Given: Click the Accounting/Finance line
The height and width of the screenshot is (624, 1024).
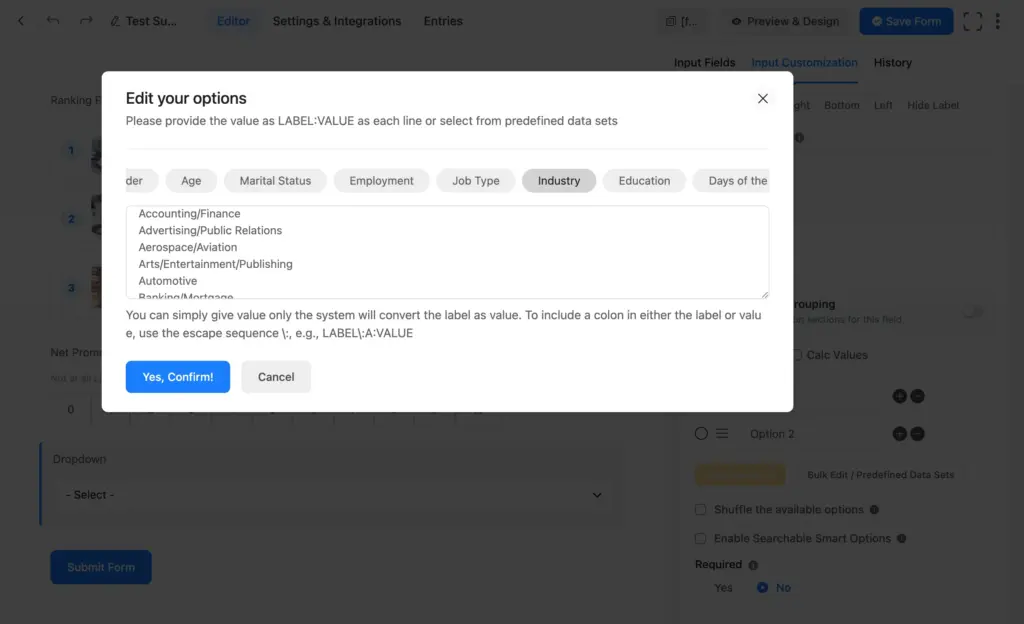Looking at the screenshot, I should click(x=189, y=213).
